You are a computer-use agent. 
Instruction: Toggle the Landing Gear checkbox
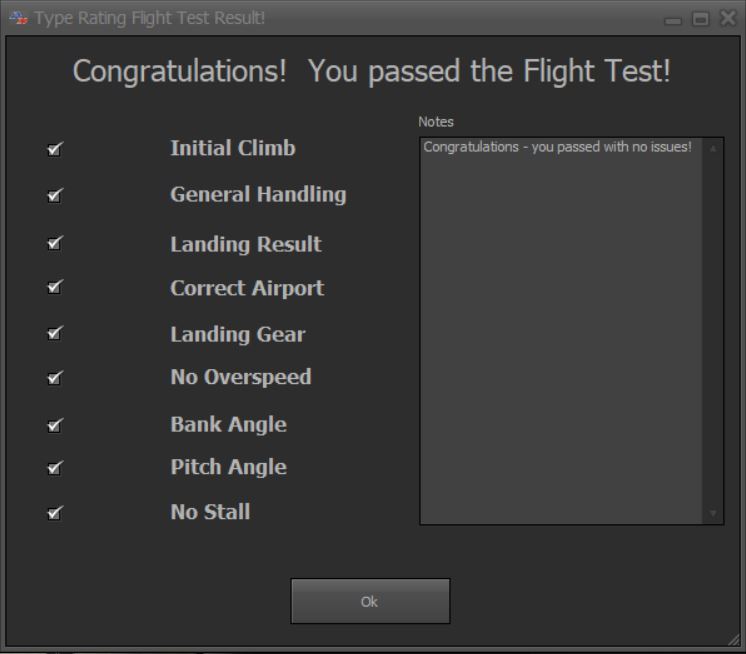click(54, 333)
